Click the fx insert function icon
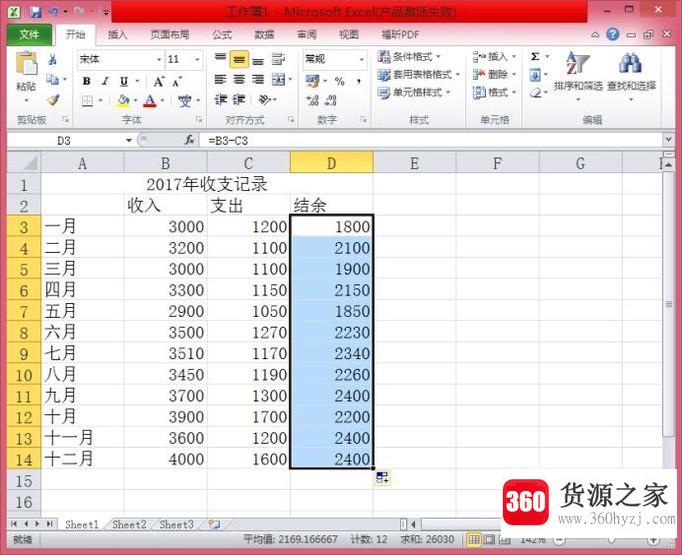This screenshot has height=555, width=682. tap(190, 140)
